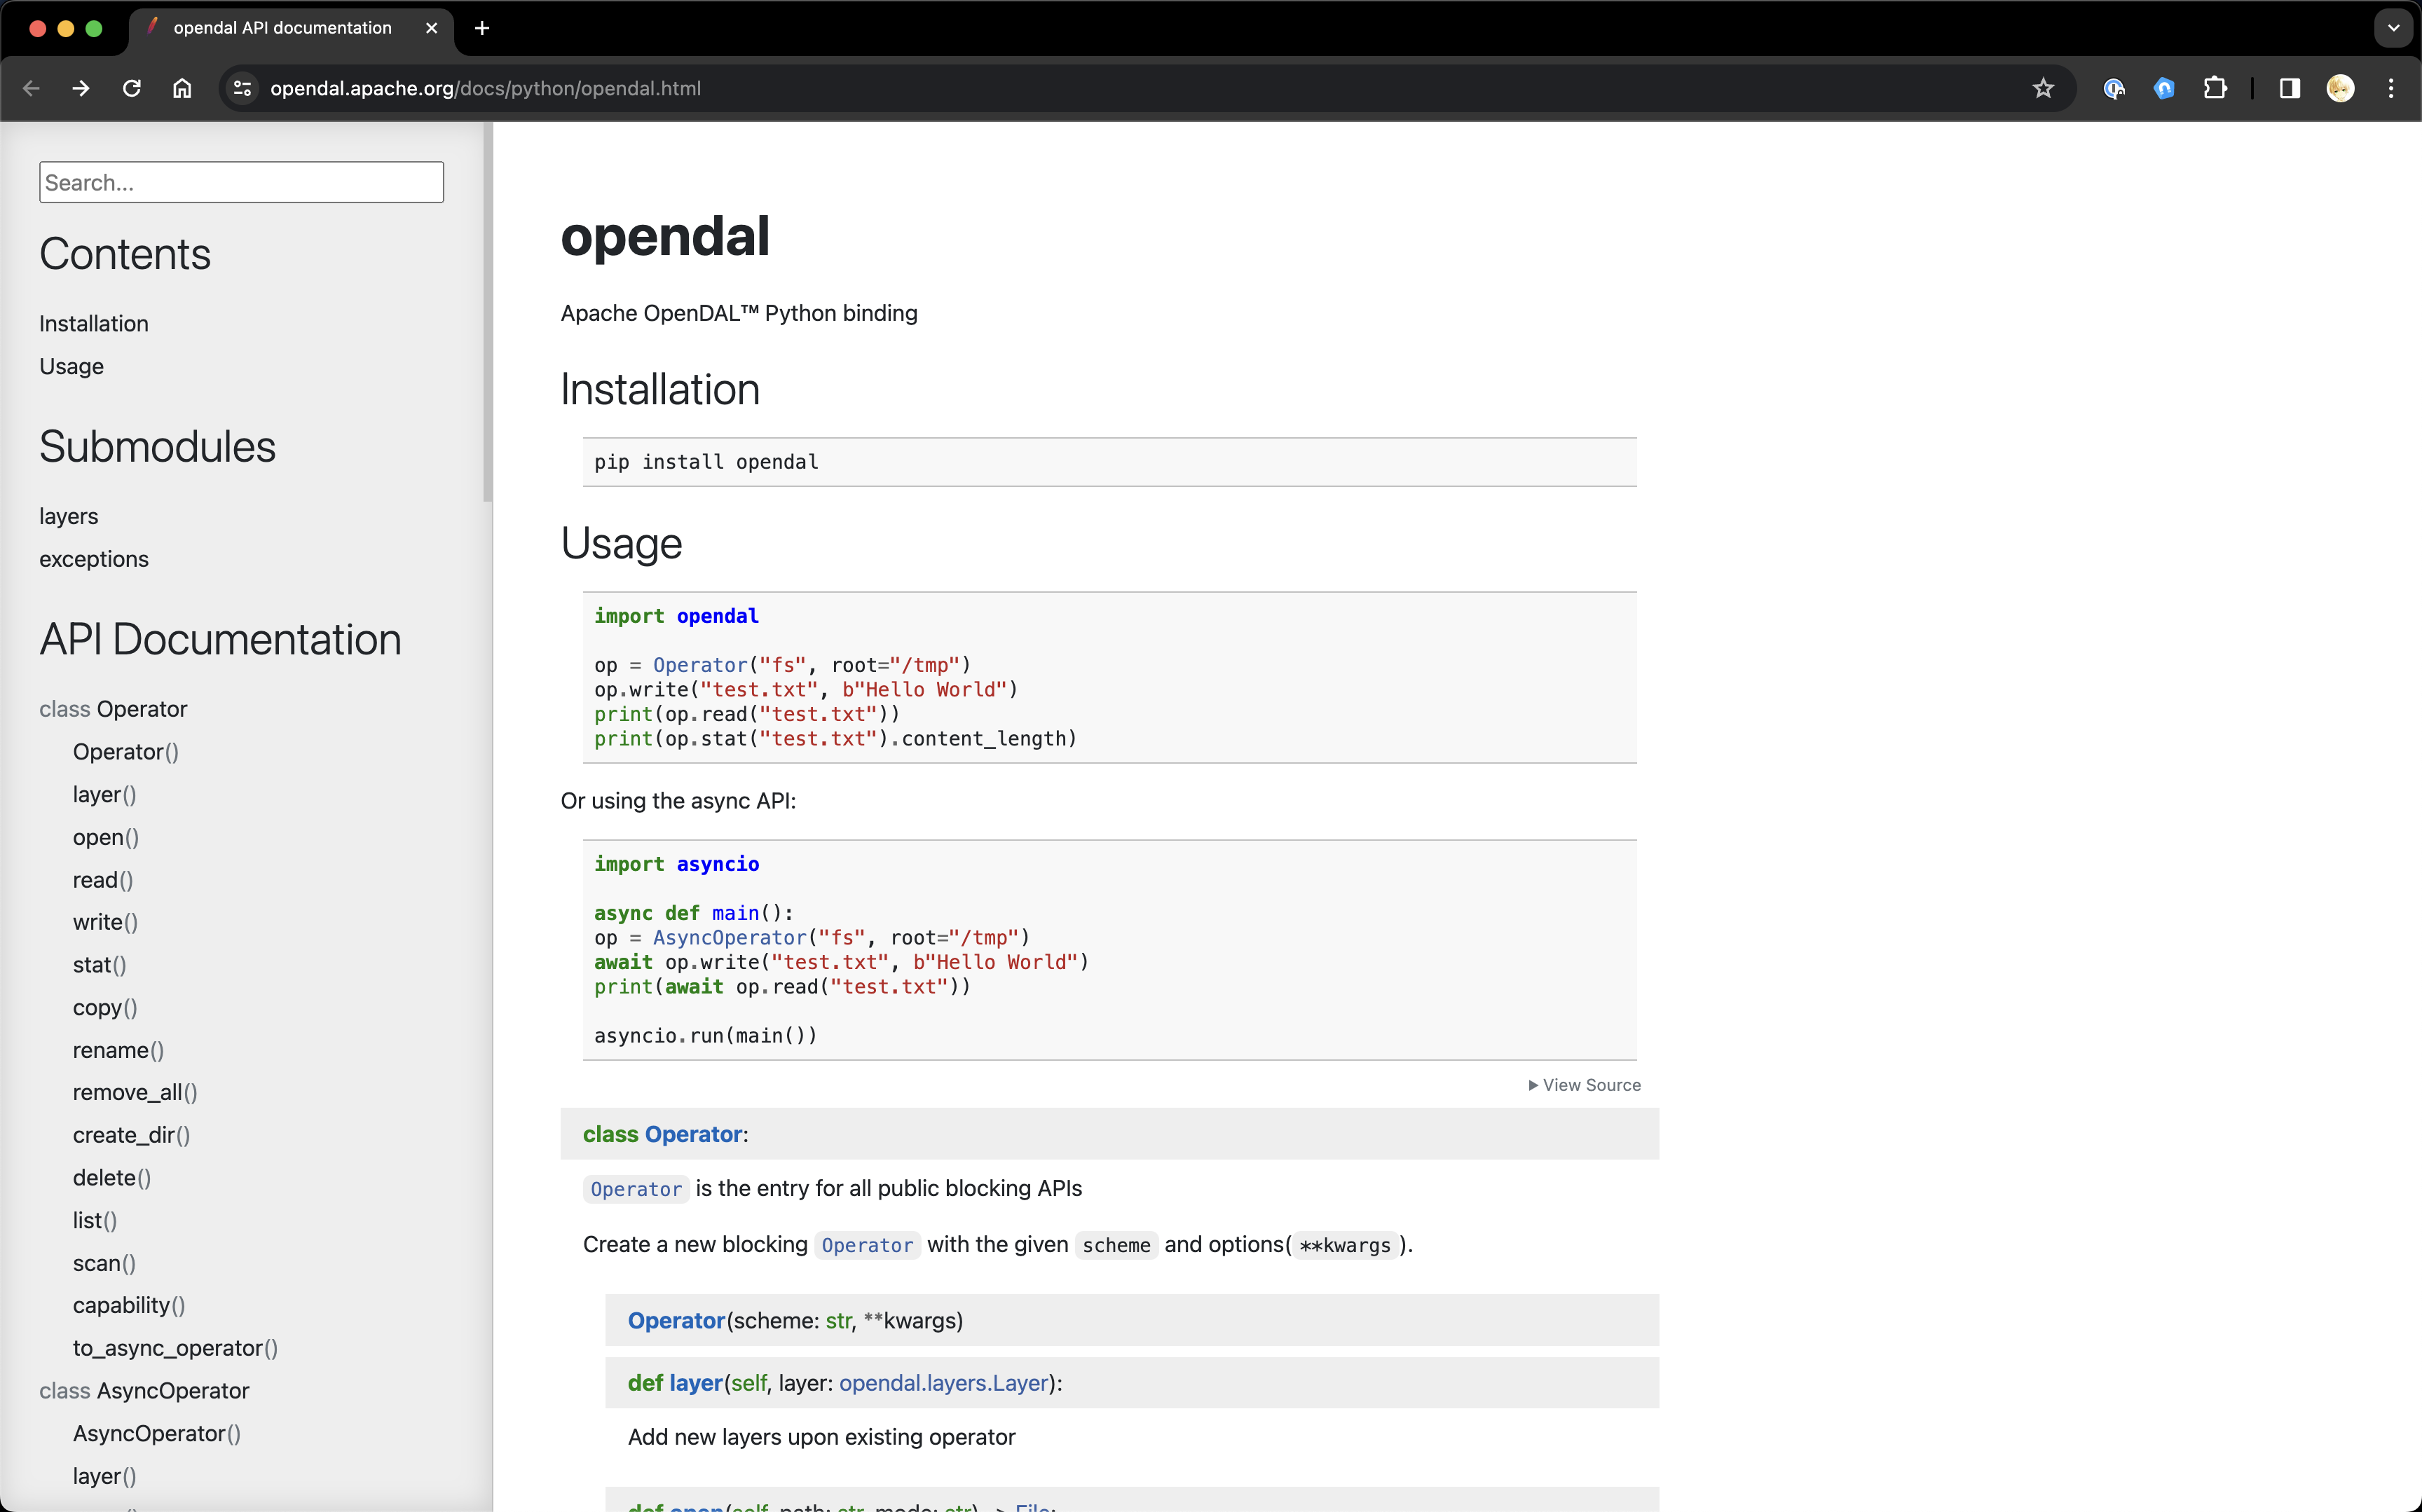Navigate to open() in sidebar
The width and height of the screenshot is (2422, 1512).
pos(106,837)
